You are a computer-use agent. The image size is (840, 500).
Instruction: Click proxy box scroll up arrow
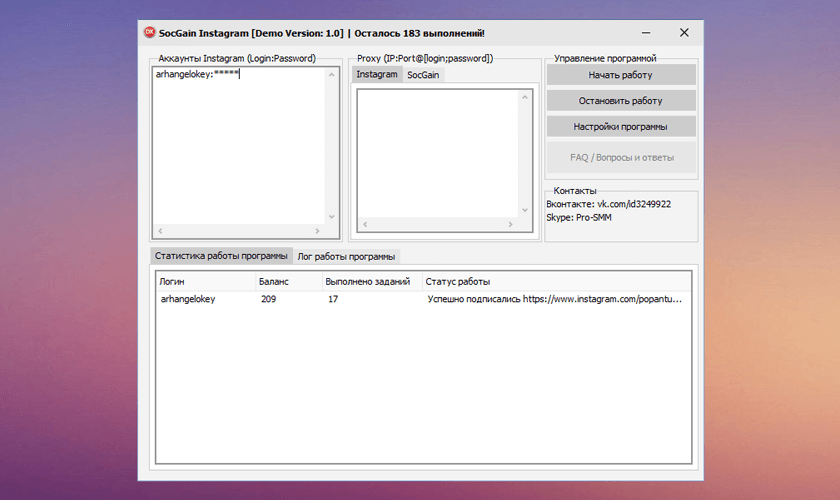[x=525, y=97]
